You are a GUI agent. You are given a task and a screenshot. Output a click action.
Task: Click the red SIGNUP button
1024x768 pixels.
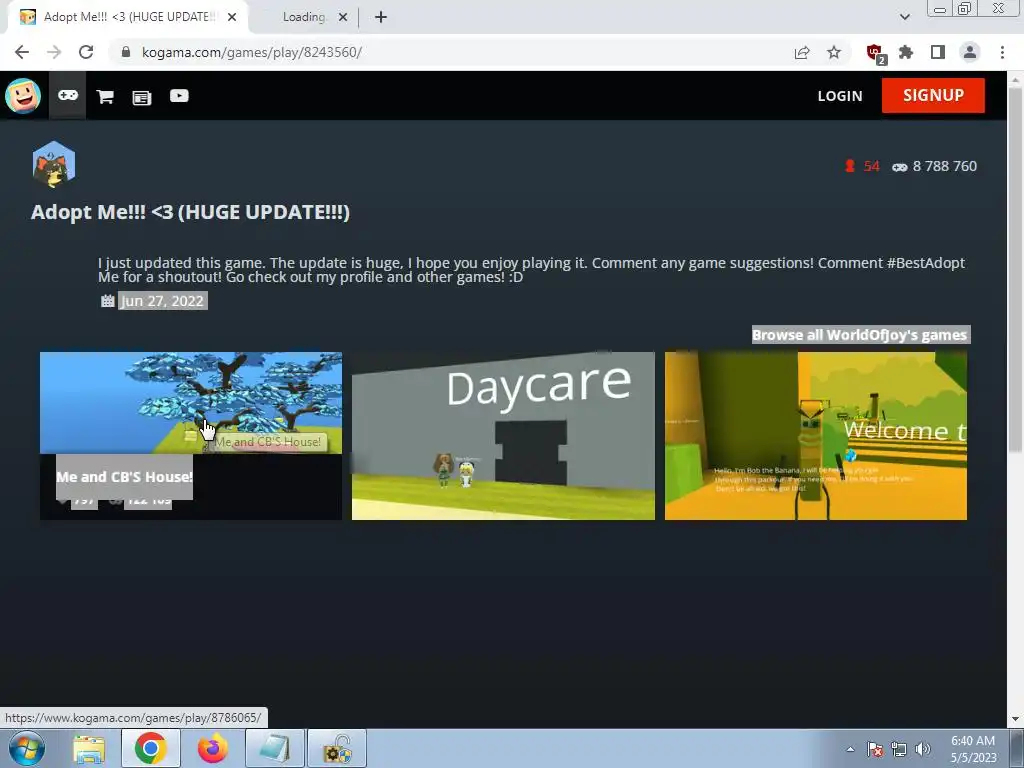coord(933,95)
